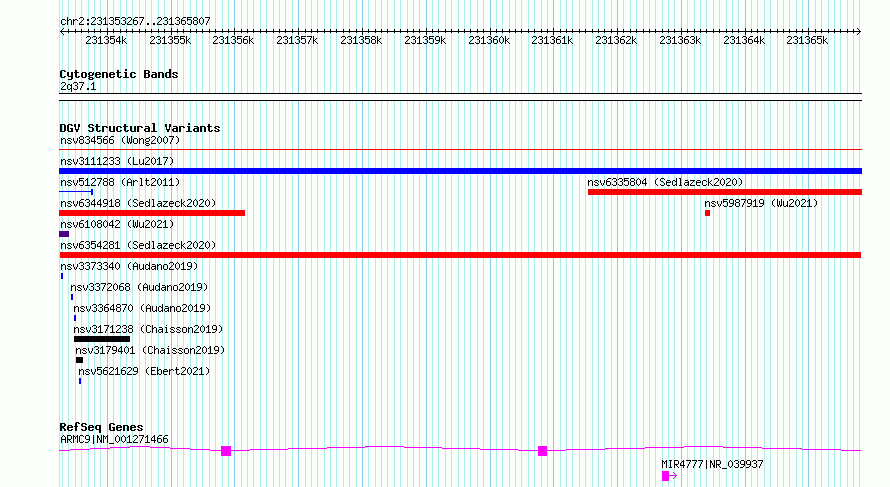Open the nsv3171238 (Chaisson2019) label
890x487 pixels.
pyautogui.click(x=148, y=329)
